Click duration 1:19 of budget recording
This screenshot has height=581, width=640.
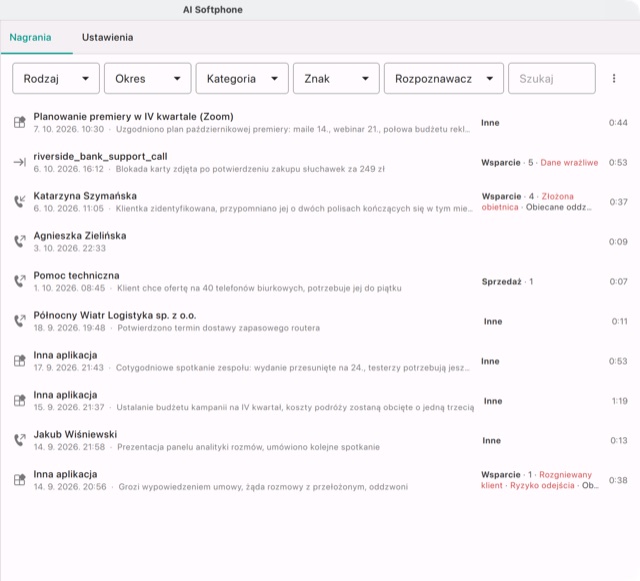click(x=620, y=401)
